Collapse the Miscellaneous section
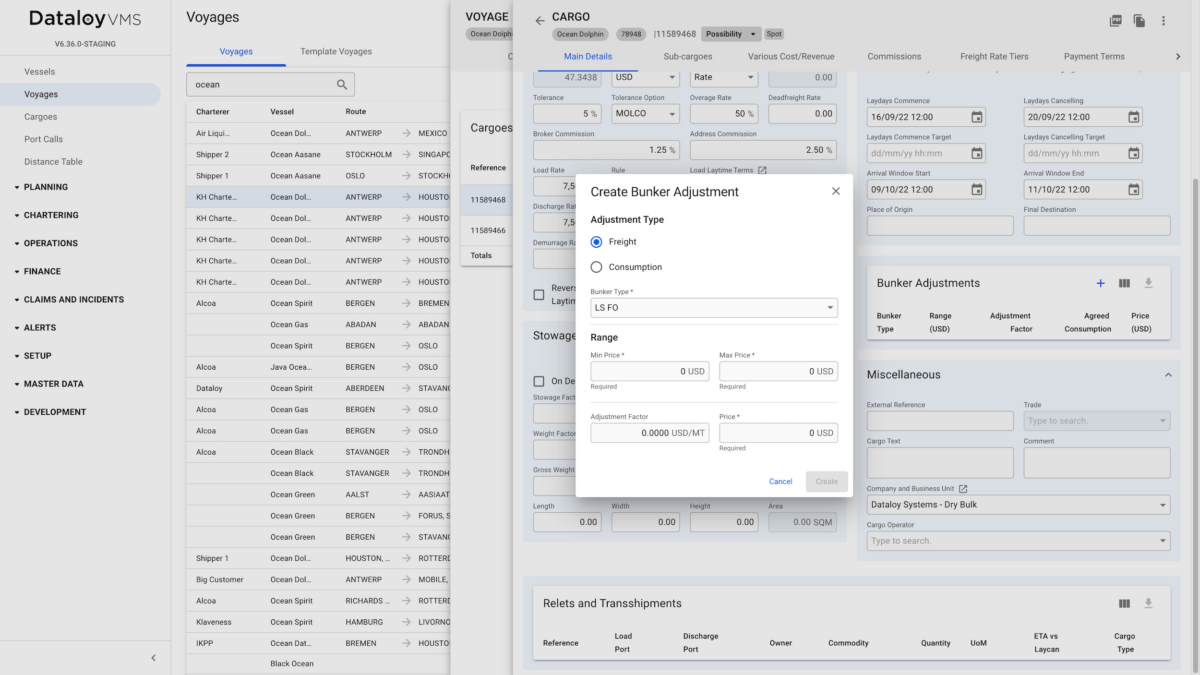This screenshot has height=675, width=1200. pos(1167,374)
